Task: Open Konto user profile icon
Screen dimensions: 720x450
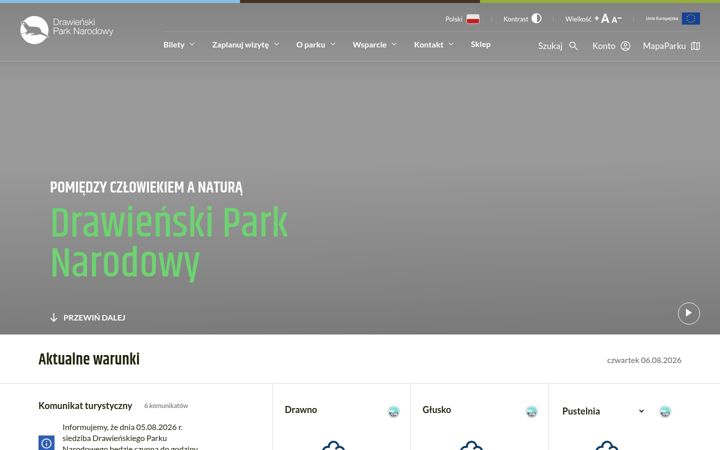Action: (625, 46)
